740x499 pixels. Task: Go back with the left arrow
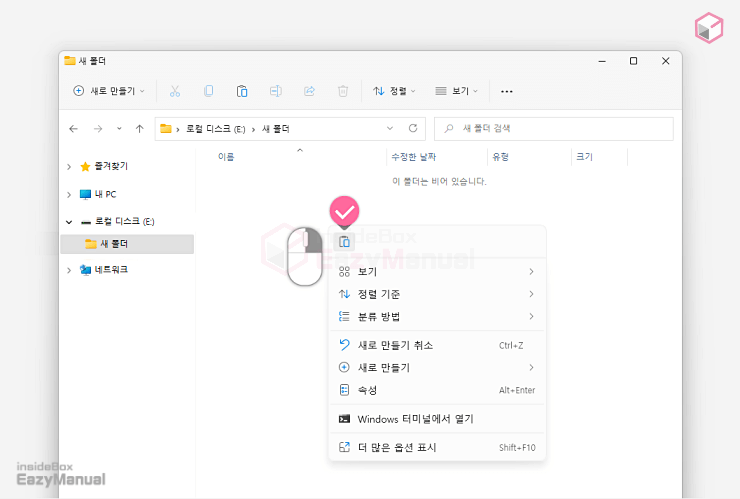pyautogui.click(x=73, y=128)
